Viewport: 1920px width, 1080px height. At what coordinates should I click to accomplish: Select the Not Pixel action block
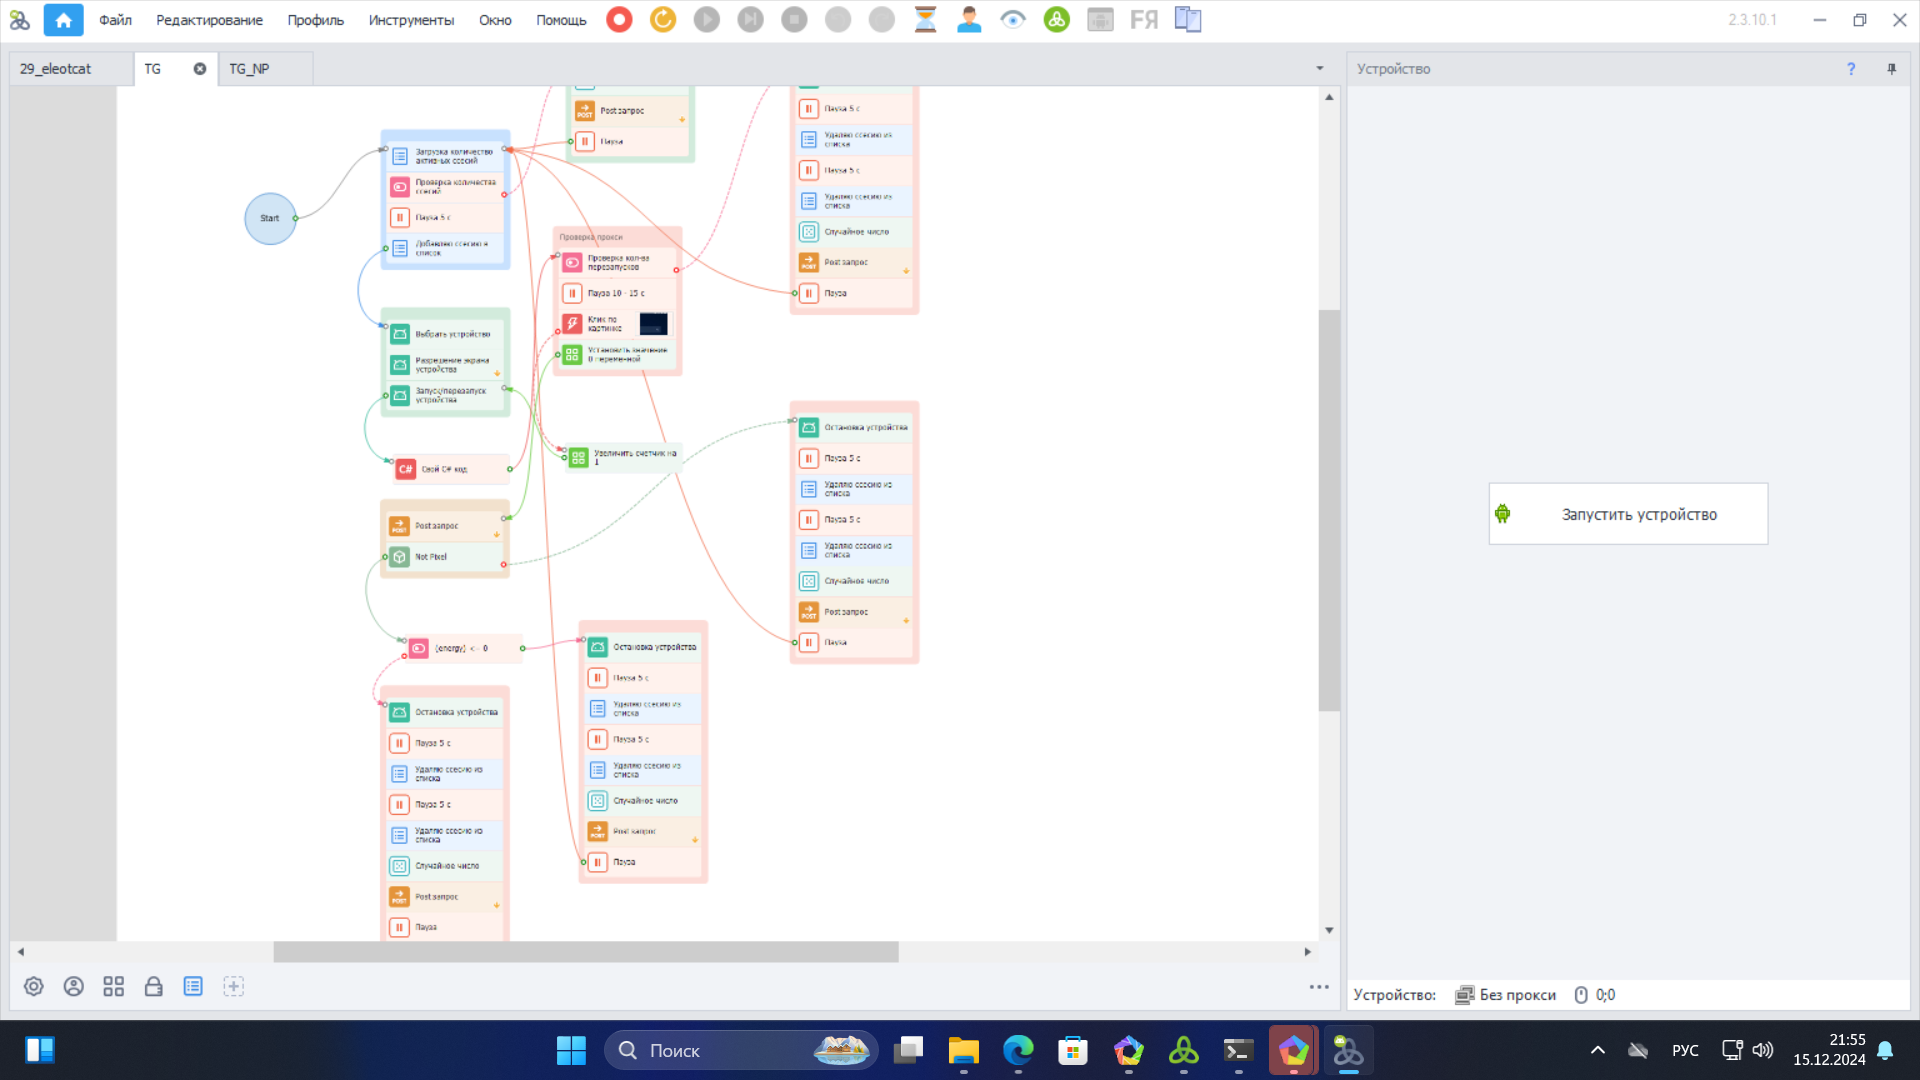(446, 557)
